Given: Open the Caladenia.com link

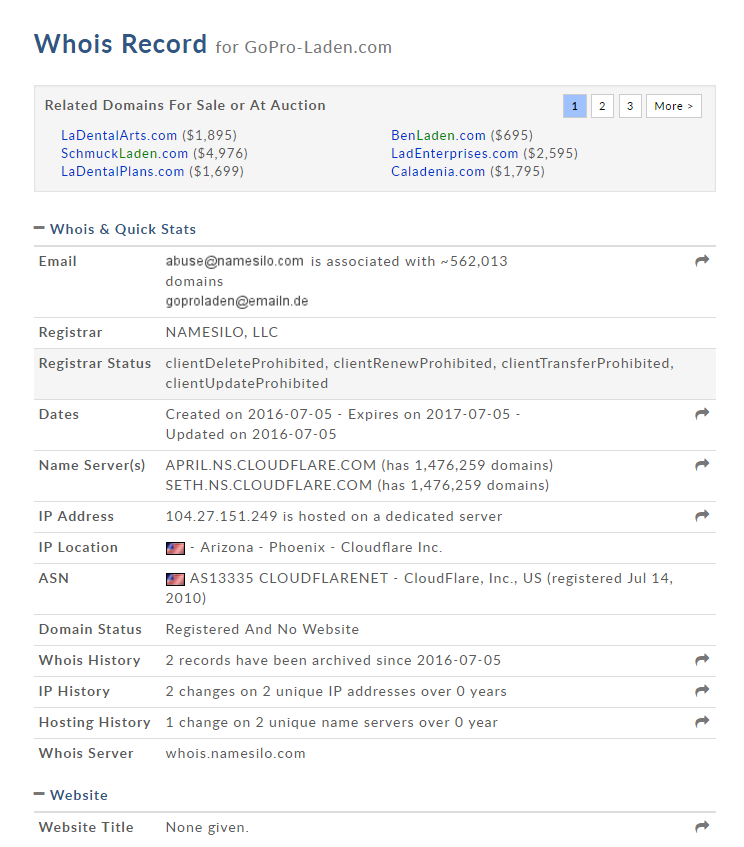Looking at the screenshot, I should pos(438,171).
